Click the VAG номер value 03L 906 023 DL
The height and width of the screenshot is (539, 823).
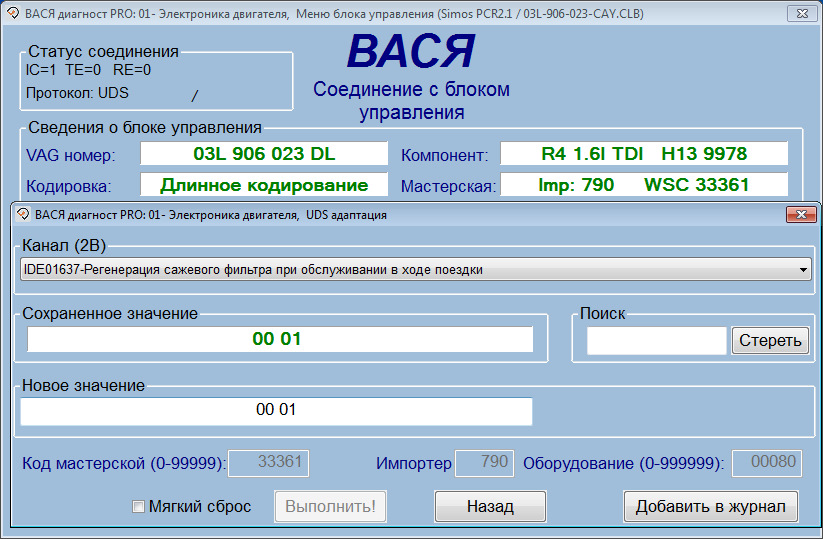tap(264, 154)
